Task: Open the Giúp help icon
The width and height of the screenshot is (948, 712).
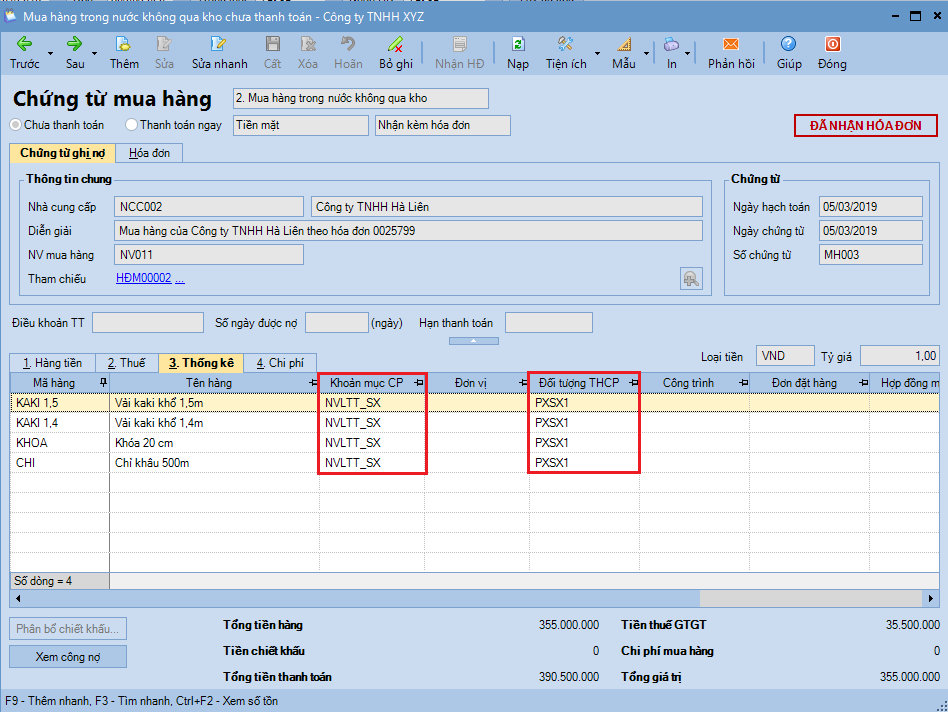Action: coord(789,44)
